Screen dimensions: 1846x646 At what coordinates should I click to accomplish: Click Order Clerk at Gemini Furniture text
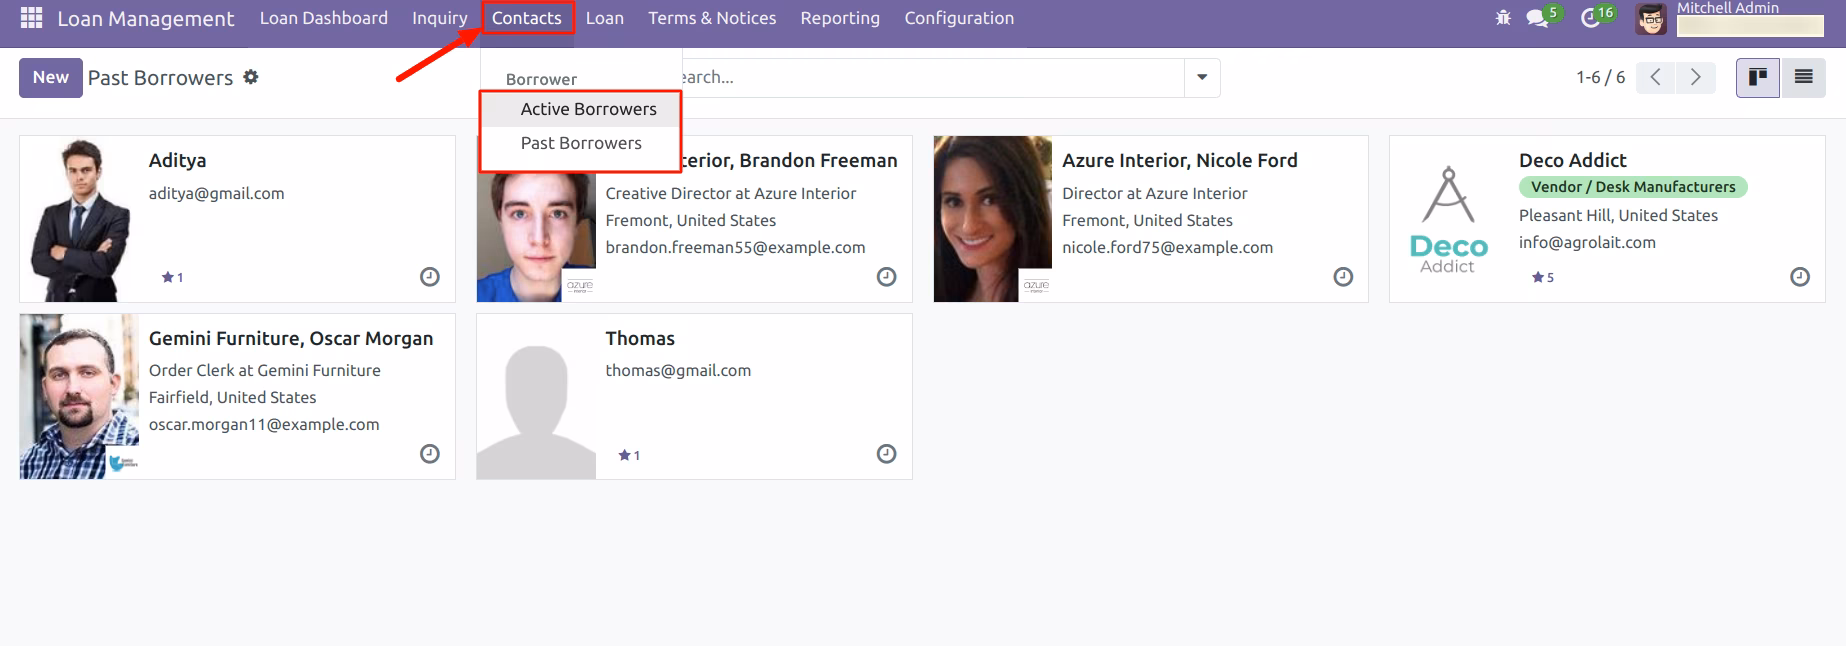click(x=265, y=370)
